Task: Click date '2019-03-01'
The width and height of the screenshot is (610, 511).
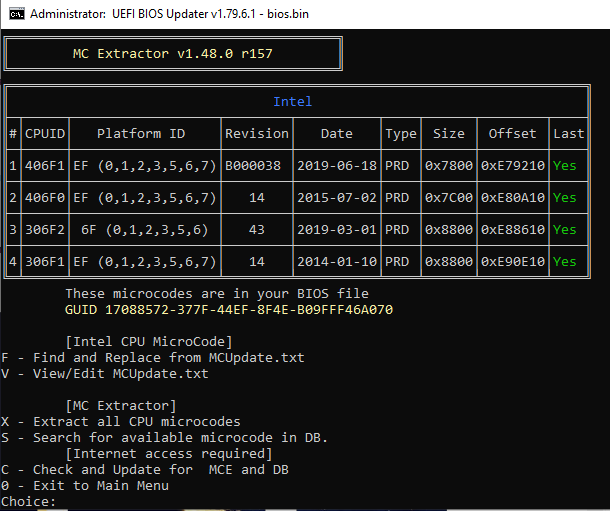Action: pos(337,229)
